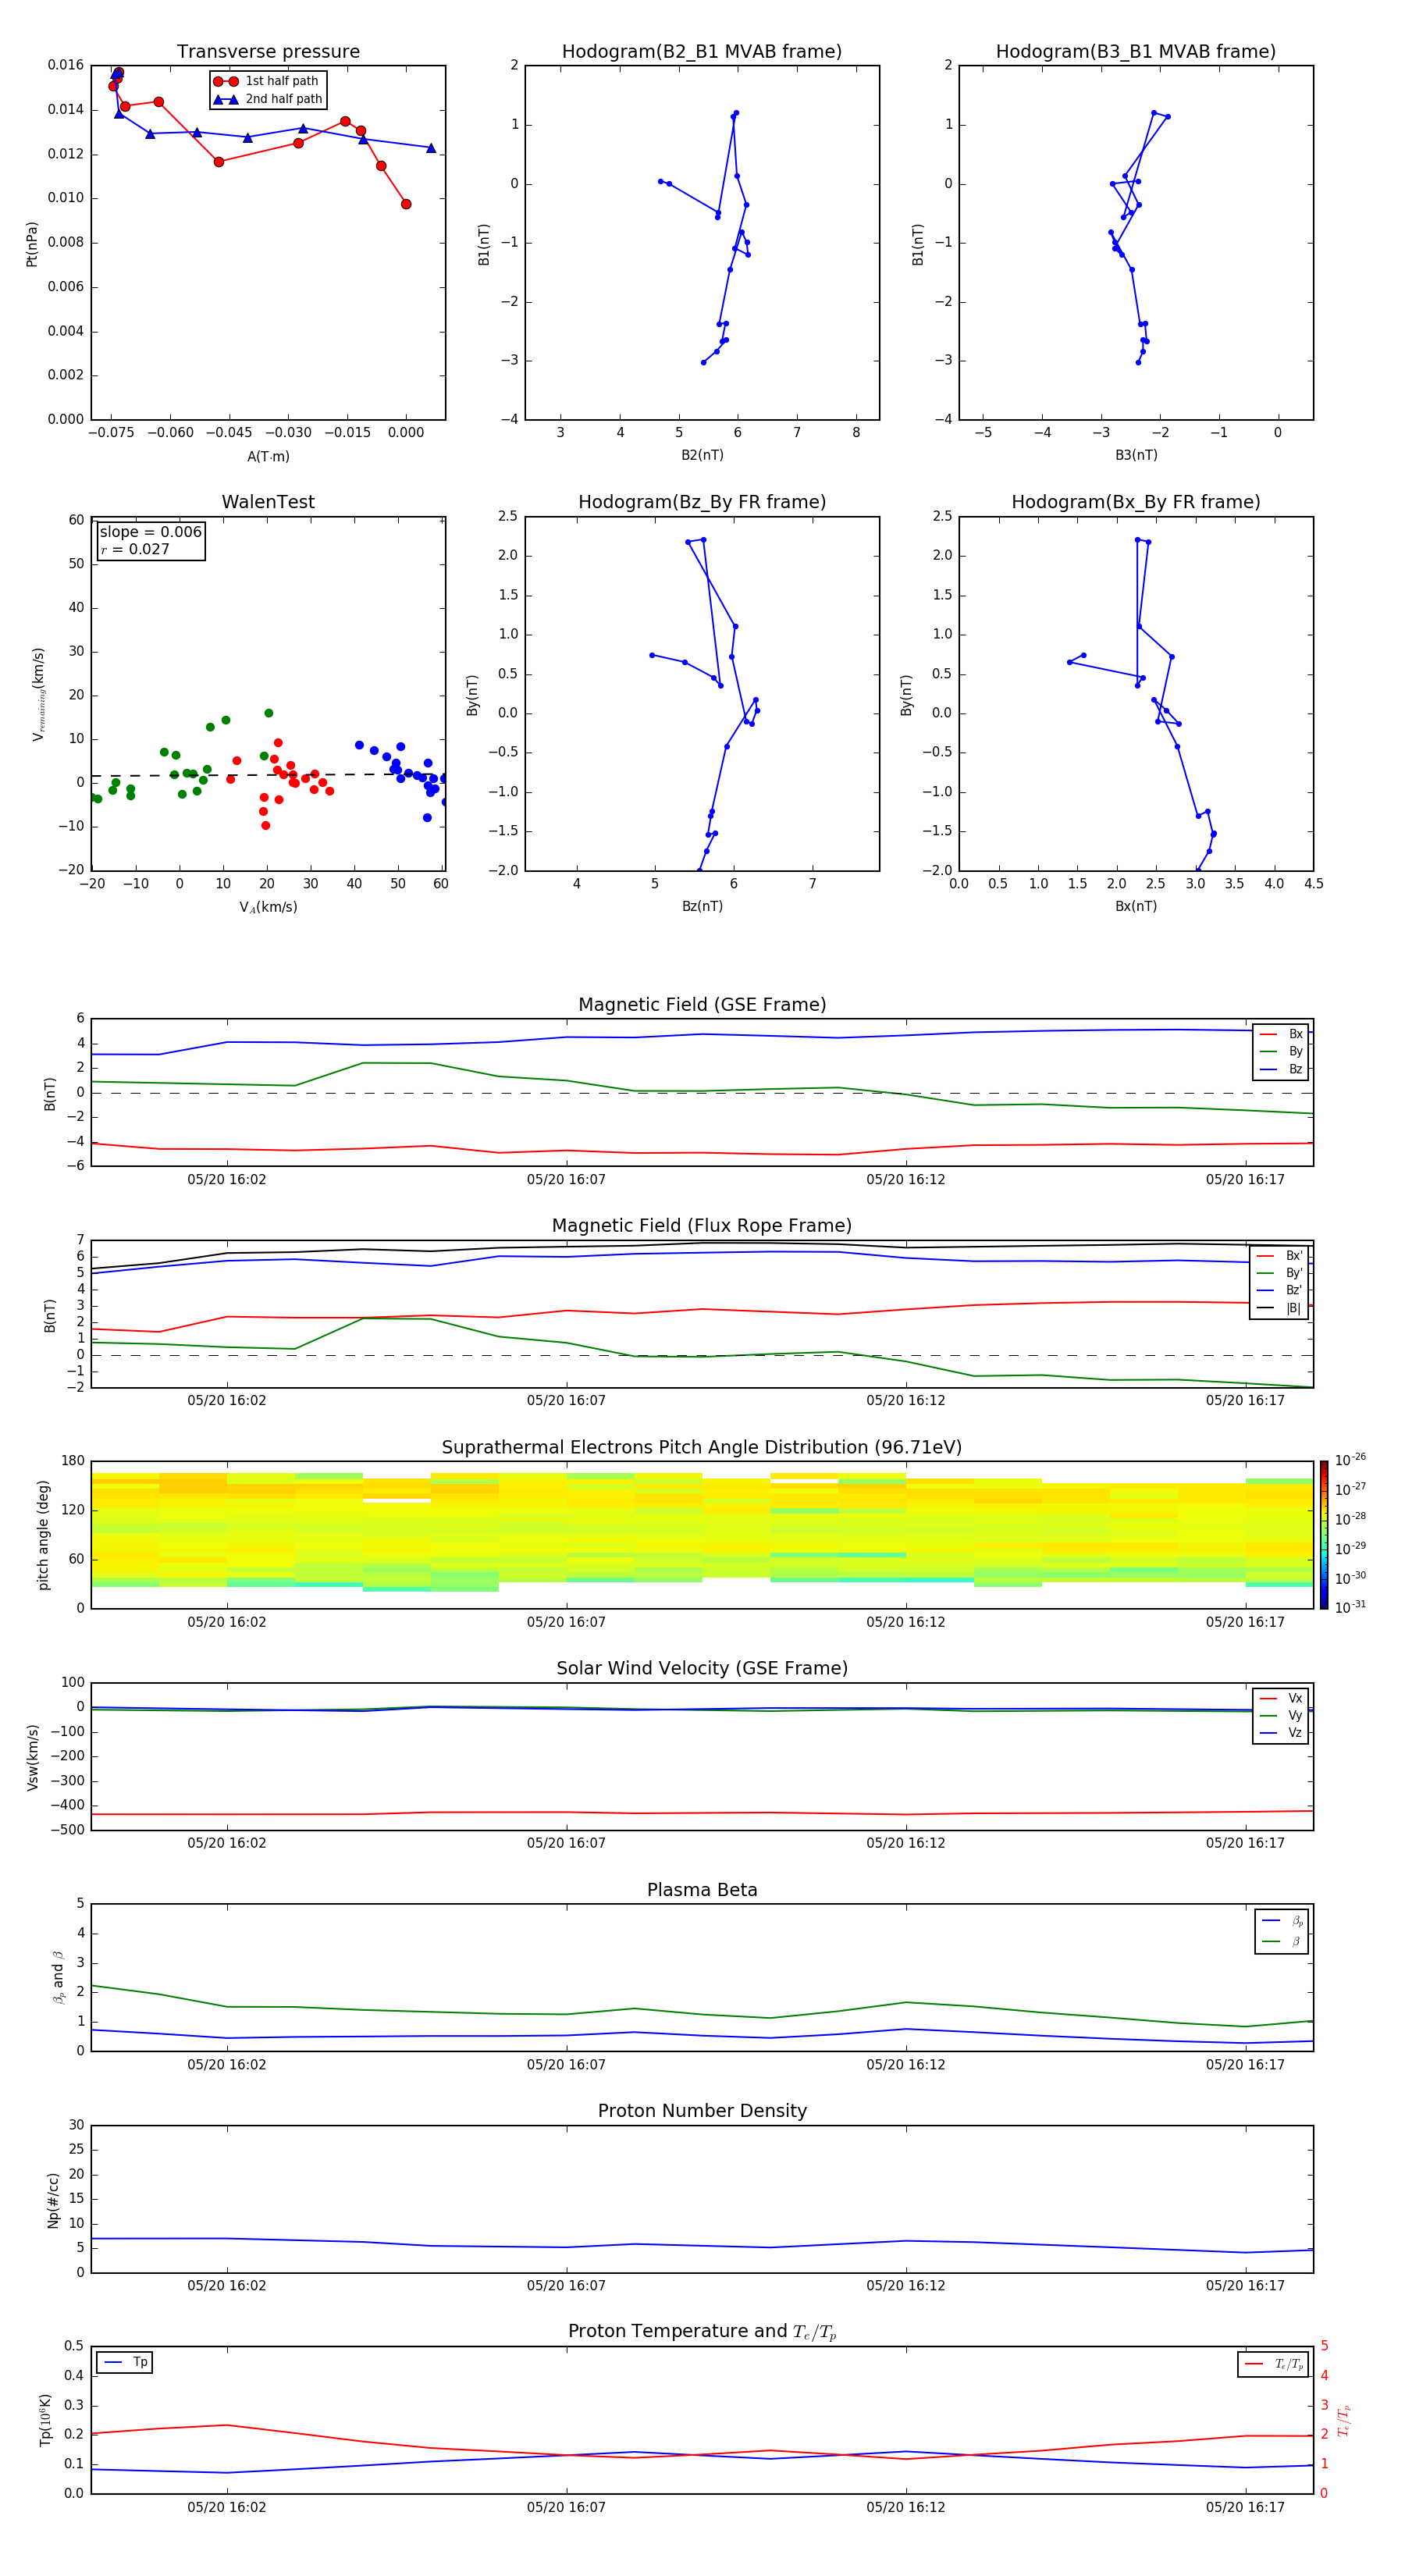Click the 'Magnetic Field (Flux Rope Frame)' title
This screenshot has width=1405, height=2576.
(x=702, y=1226)
